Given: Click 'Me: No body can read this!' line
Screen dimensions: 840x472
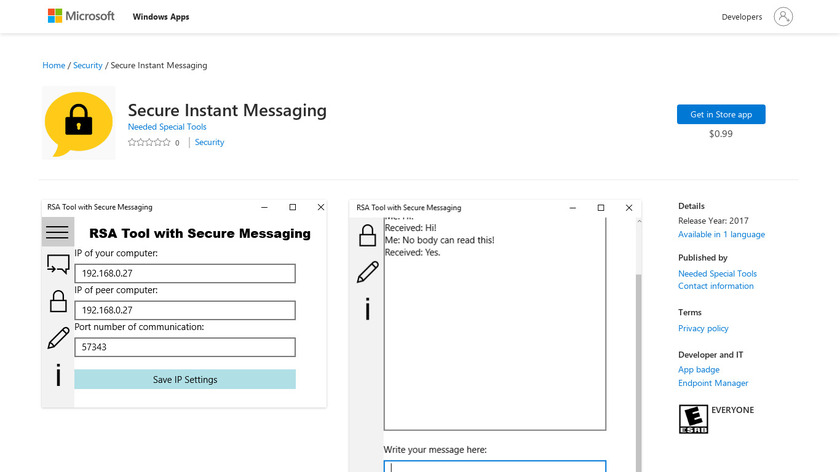Looking at the screenshot, I should [x=439, y=240].
